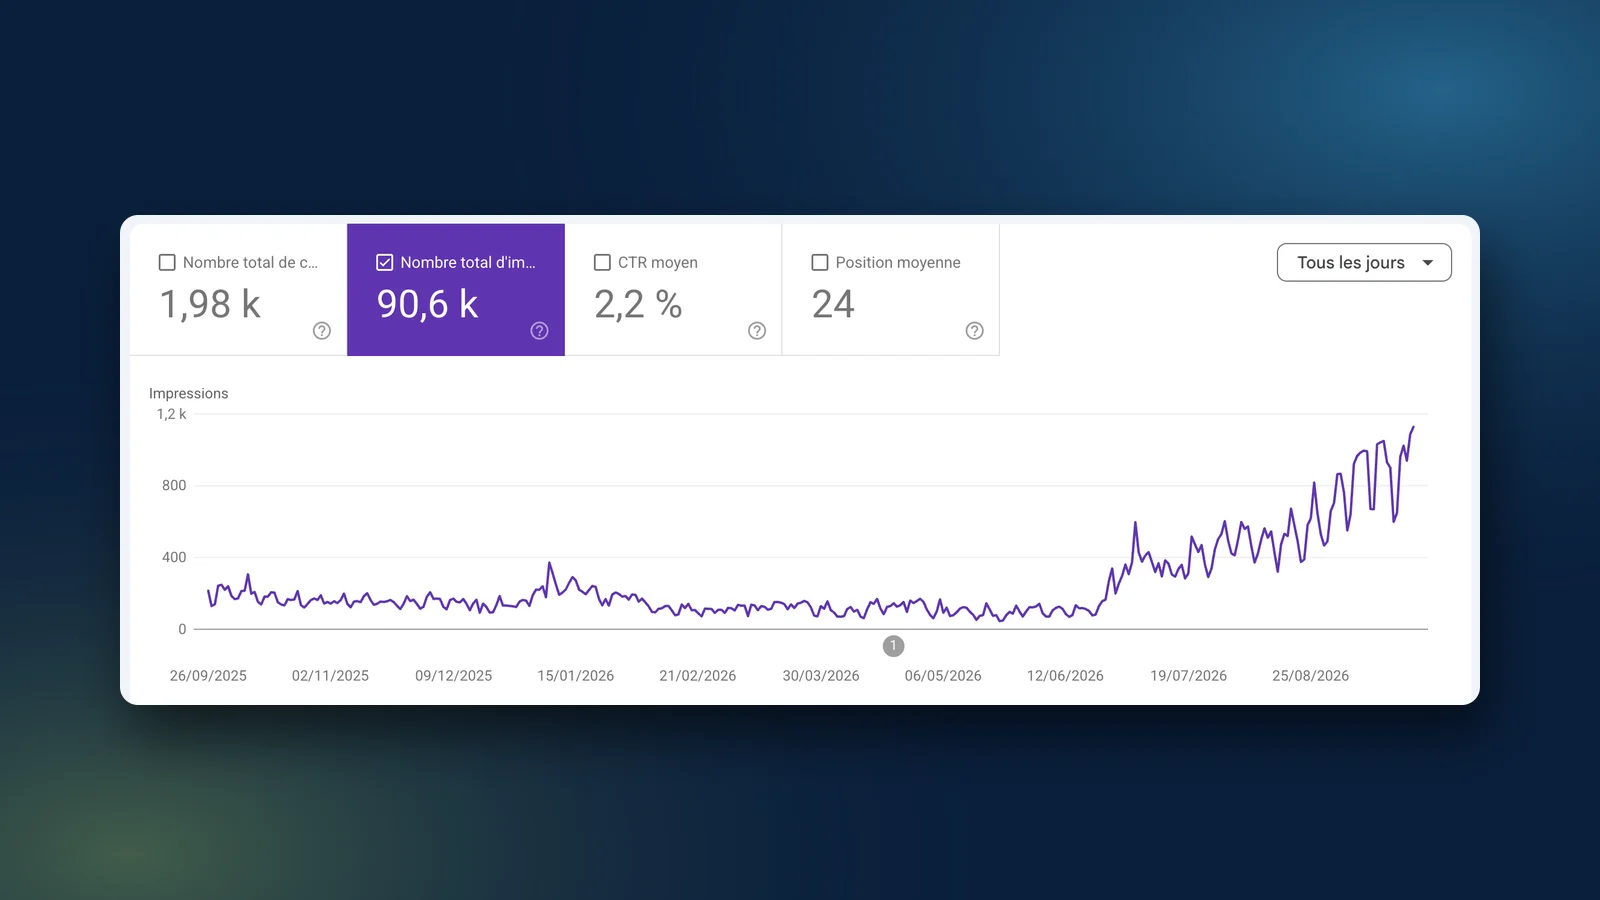Screen dimensions: 1600x900
Task: Click the 2,2 % CTR value
Action: (x=638, y=304)
